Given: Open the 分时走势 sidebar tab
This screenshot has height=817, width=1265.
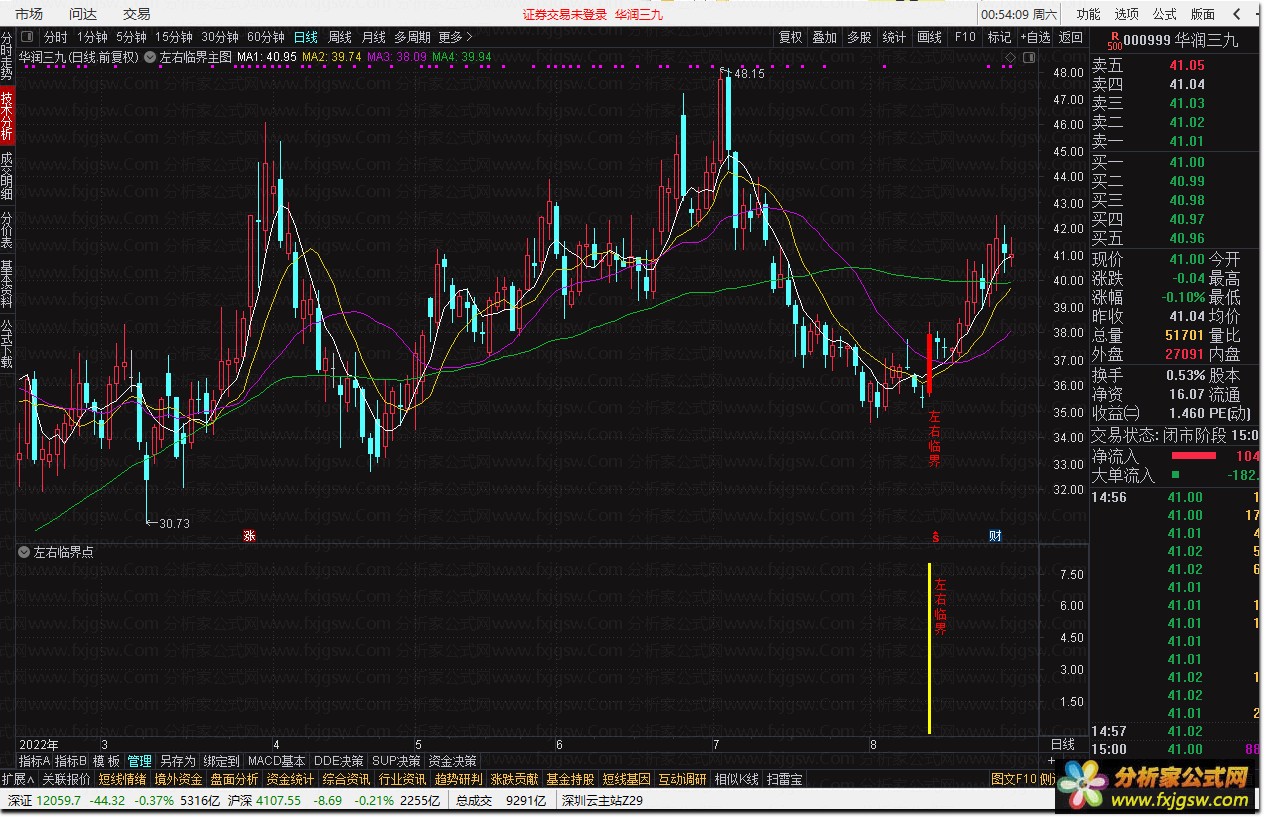Looking at the screenshot, I should point(7,58).
